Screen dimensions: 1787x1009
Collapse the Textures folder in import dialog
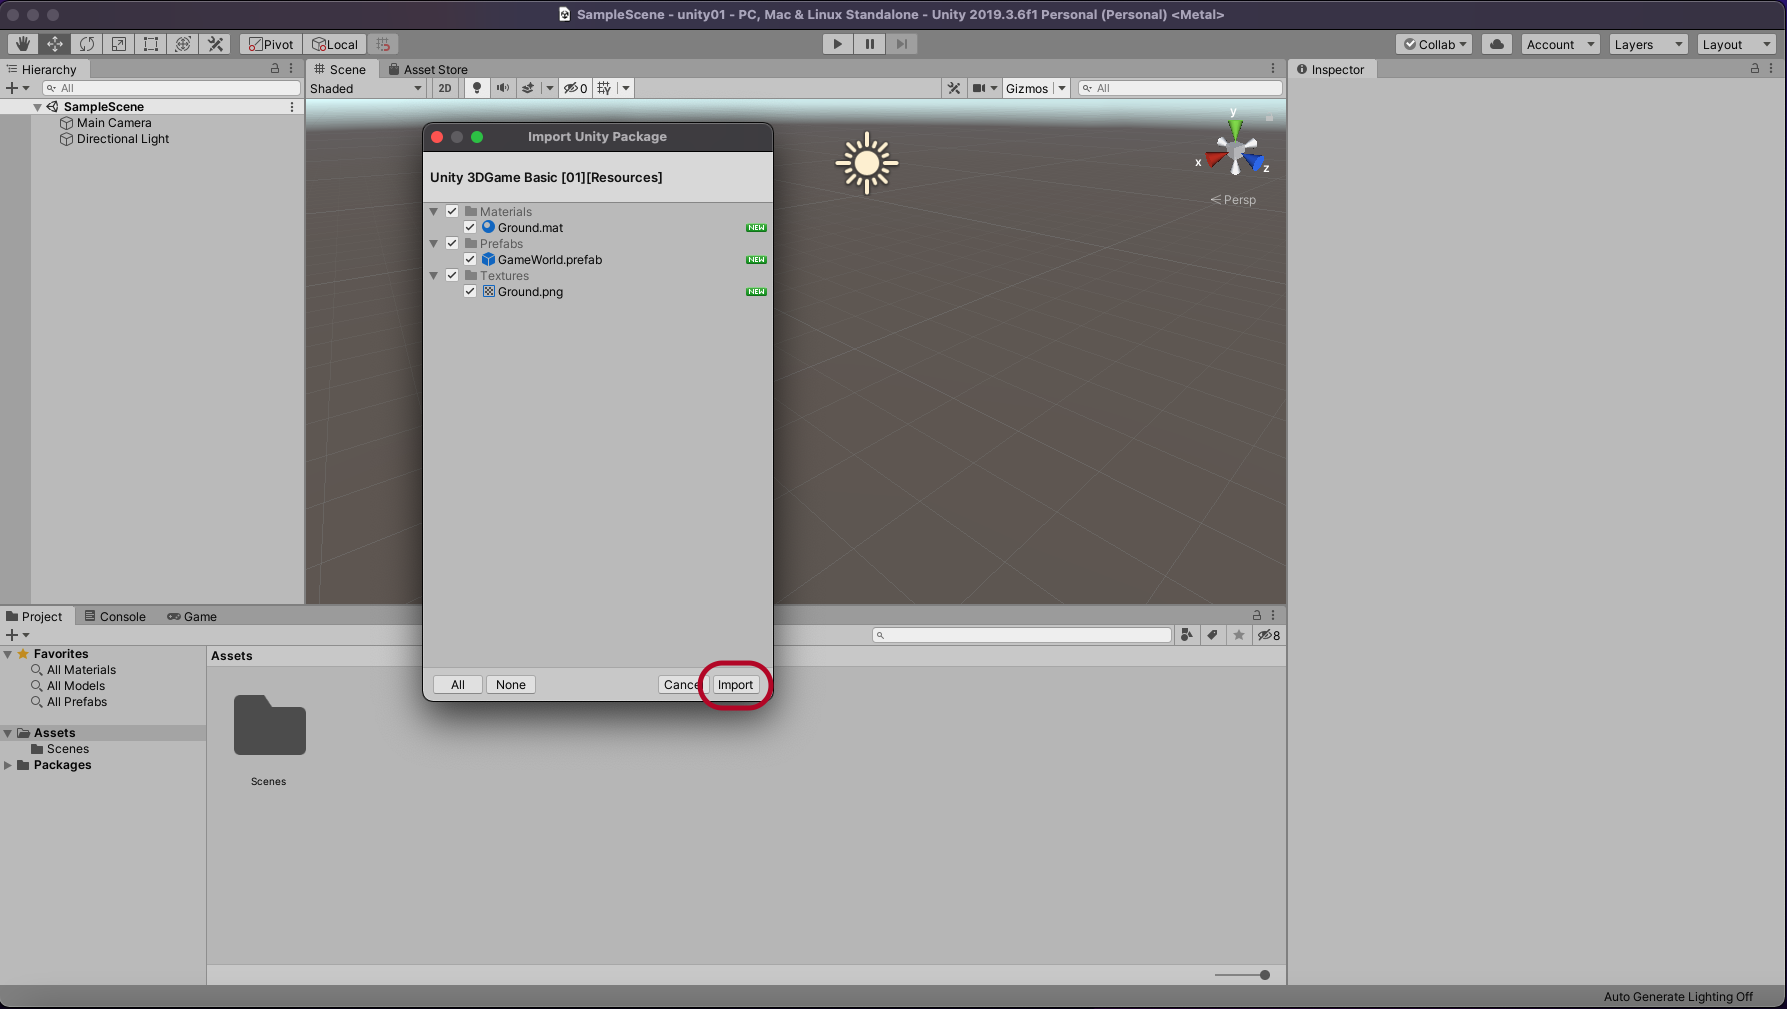pyautogui.click(x=434, y=276)
